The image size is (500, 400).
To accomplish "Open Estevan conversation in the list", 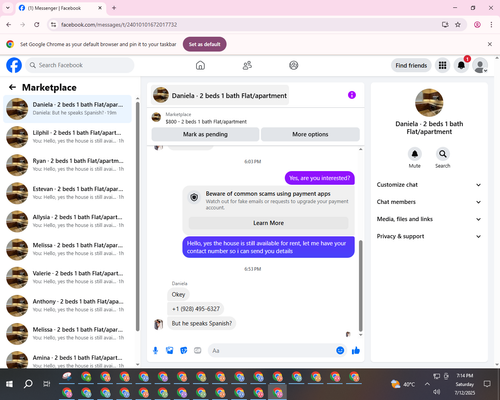I will coord(68,193).
